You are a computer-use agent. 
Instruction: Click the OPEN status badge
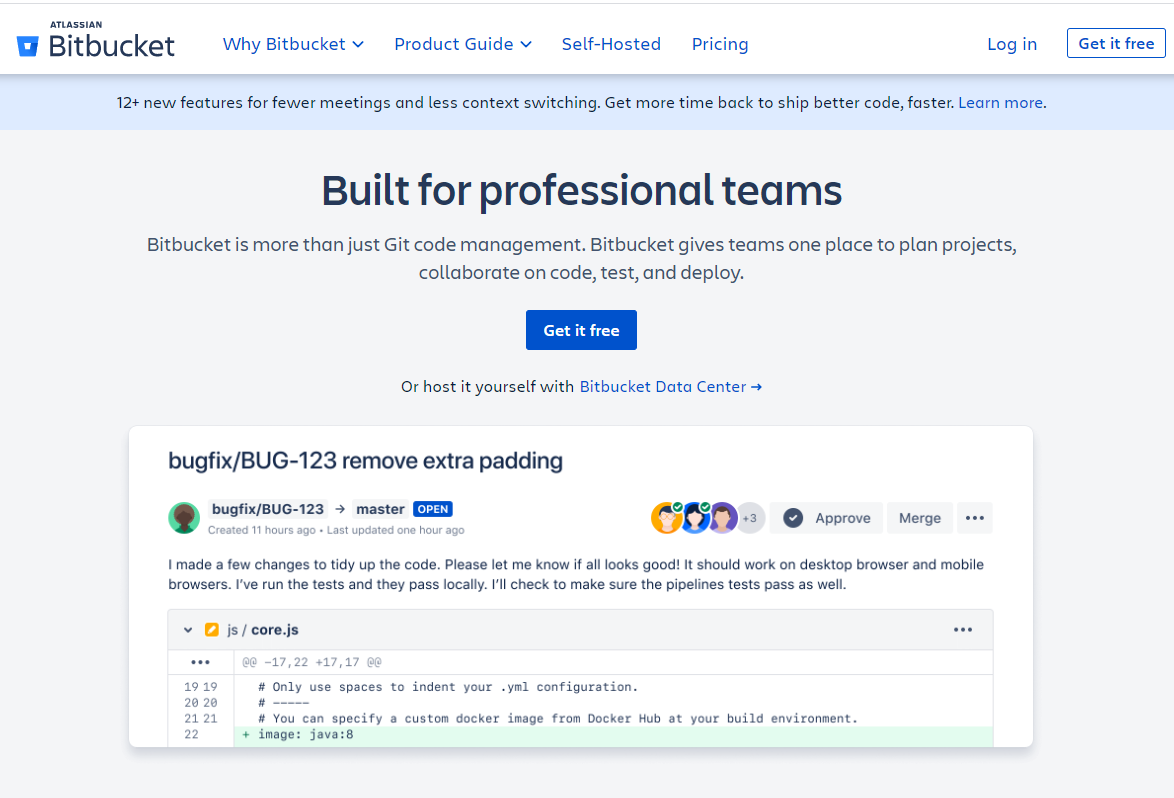[x=433, y=509]
